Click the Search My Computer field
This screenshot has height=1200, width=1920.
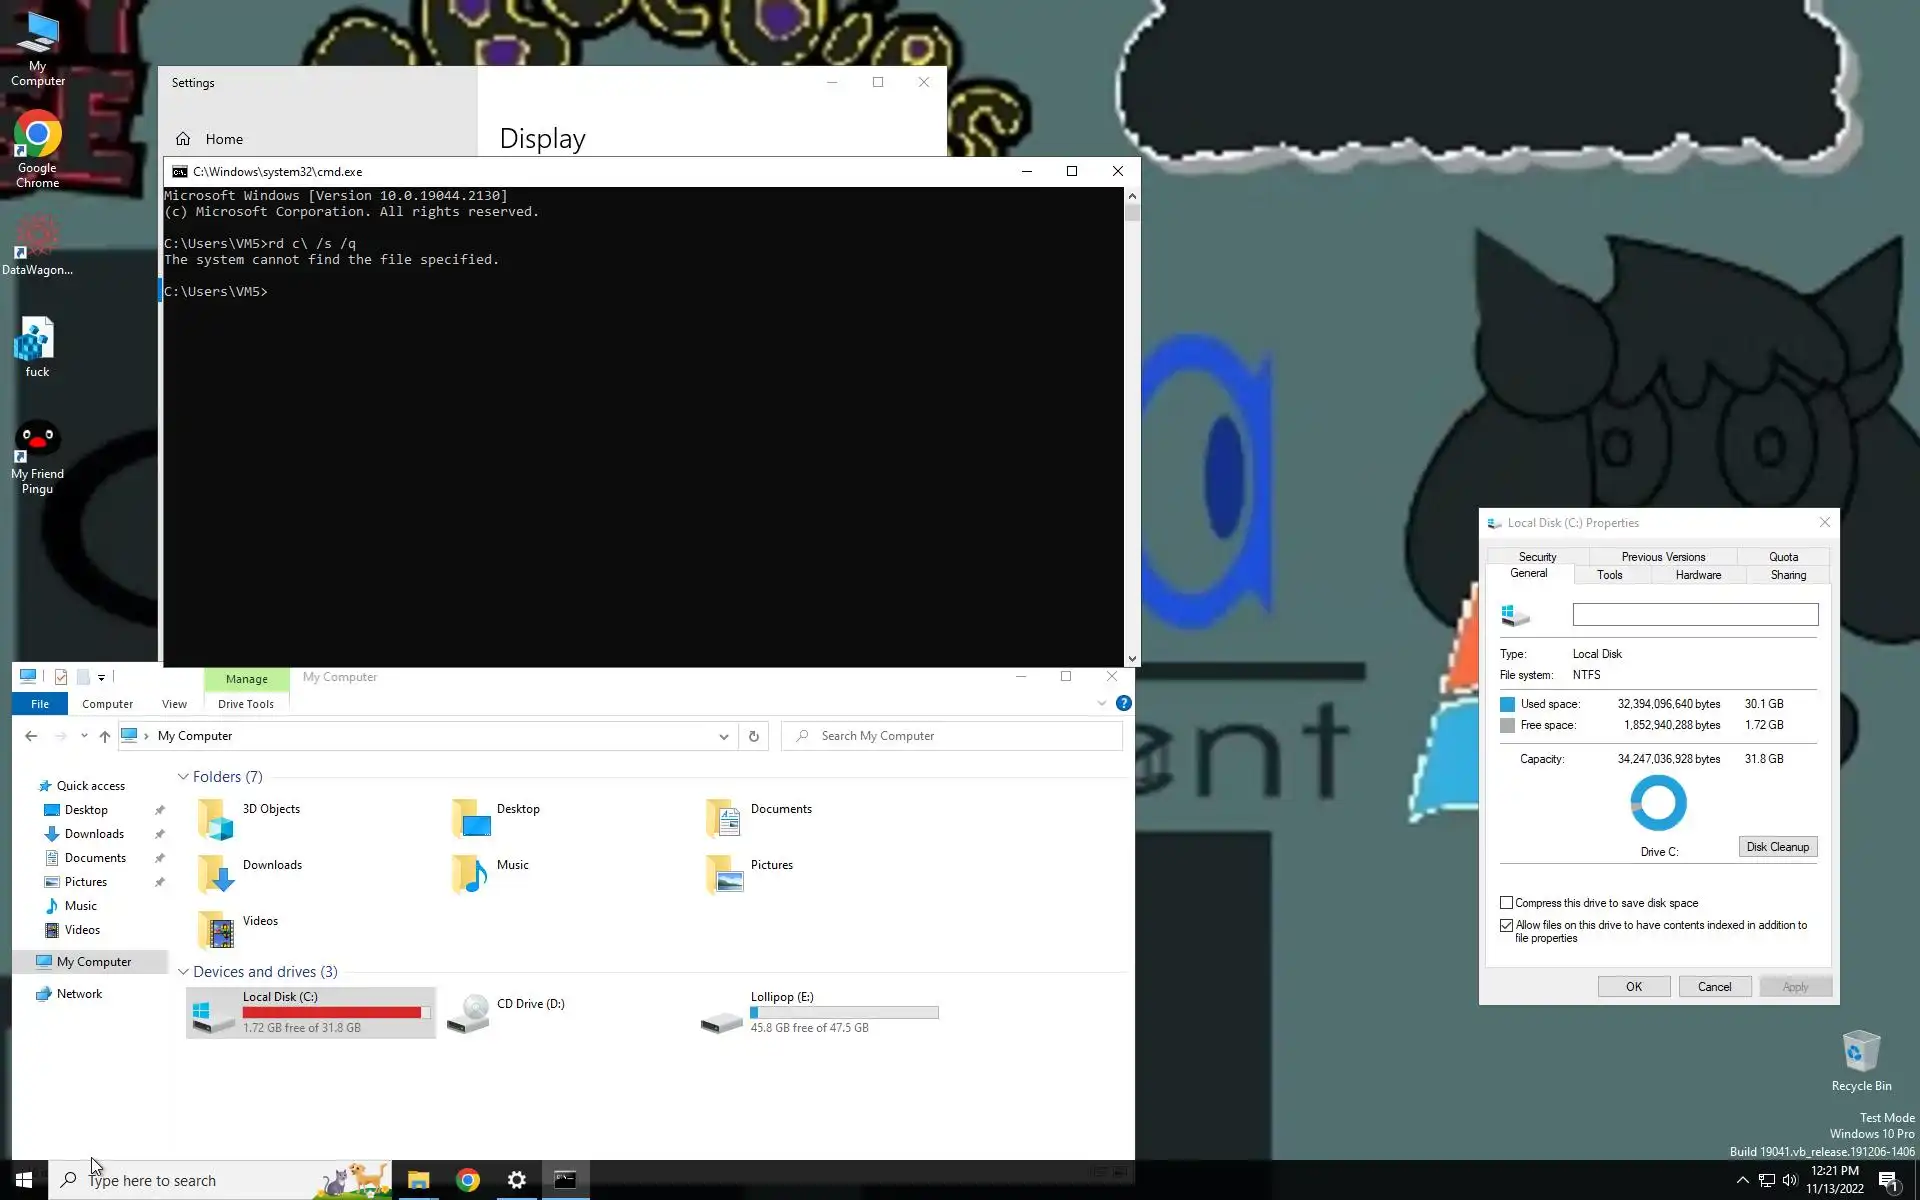(x=960, y=736)
